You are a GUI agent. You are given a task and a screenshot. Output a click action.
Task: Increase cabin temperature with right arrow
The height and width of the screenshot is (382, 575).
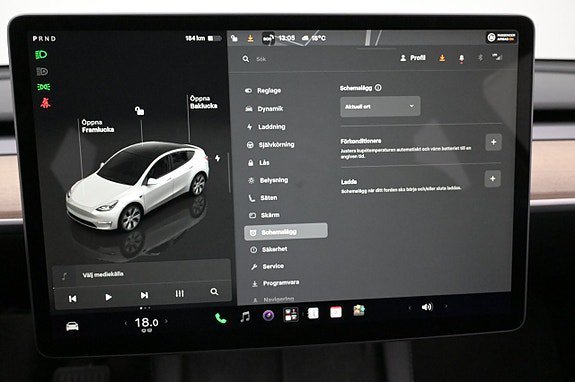pyautogui.click(x=166, y=321)
